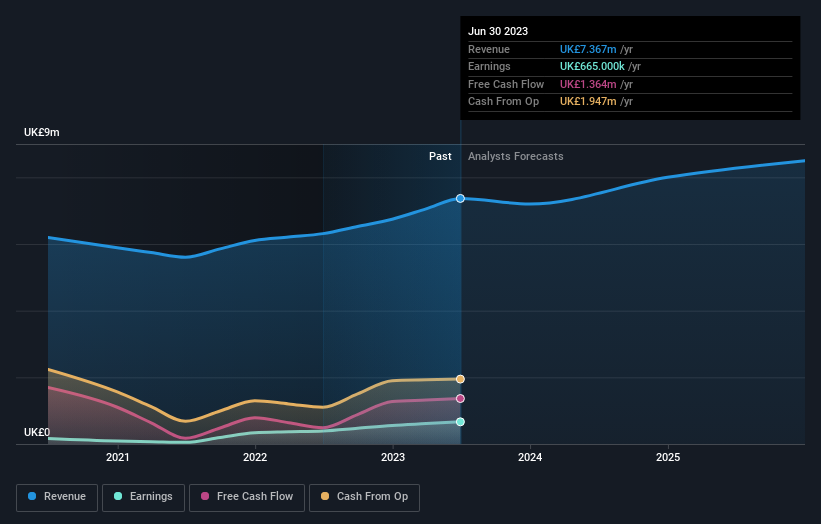Screen dimensions: 821x524
Task: Click the Free Cash Flow label in tooltip
Action: point(506,84)
